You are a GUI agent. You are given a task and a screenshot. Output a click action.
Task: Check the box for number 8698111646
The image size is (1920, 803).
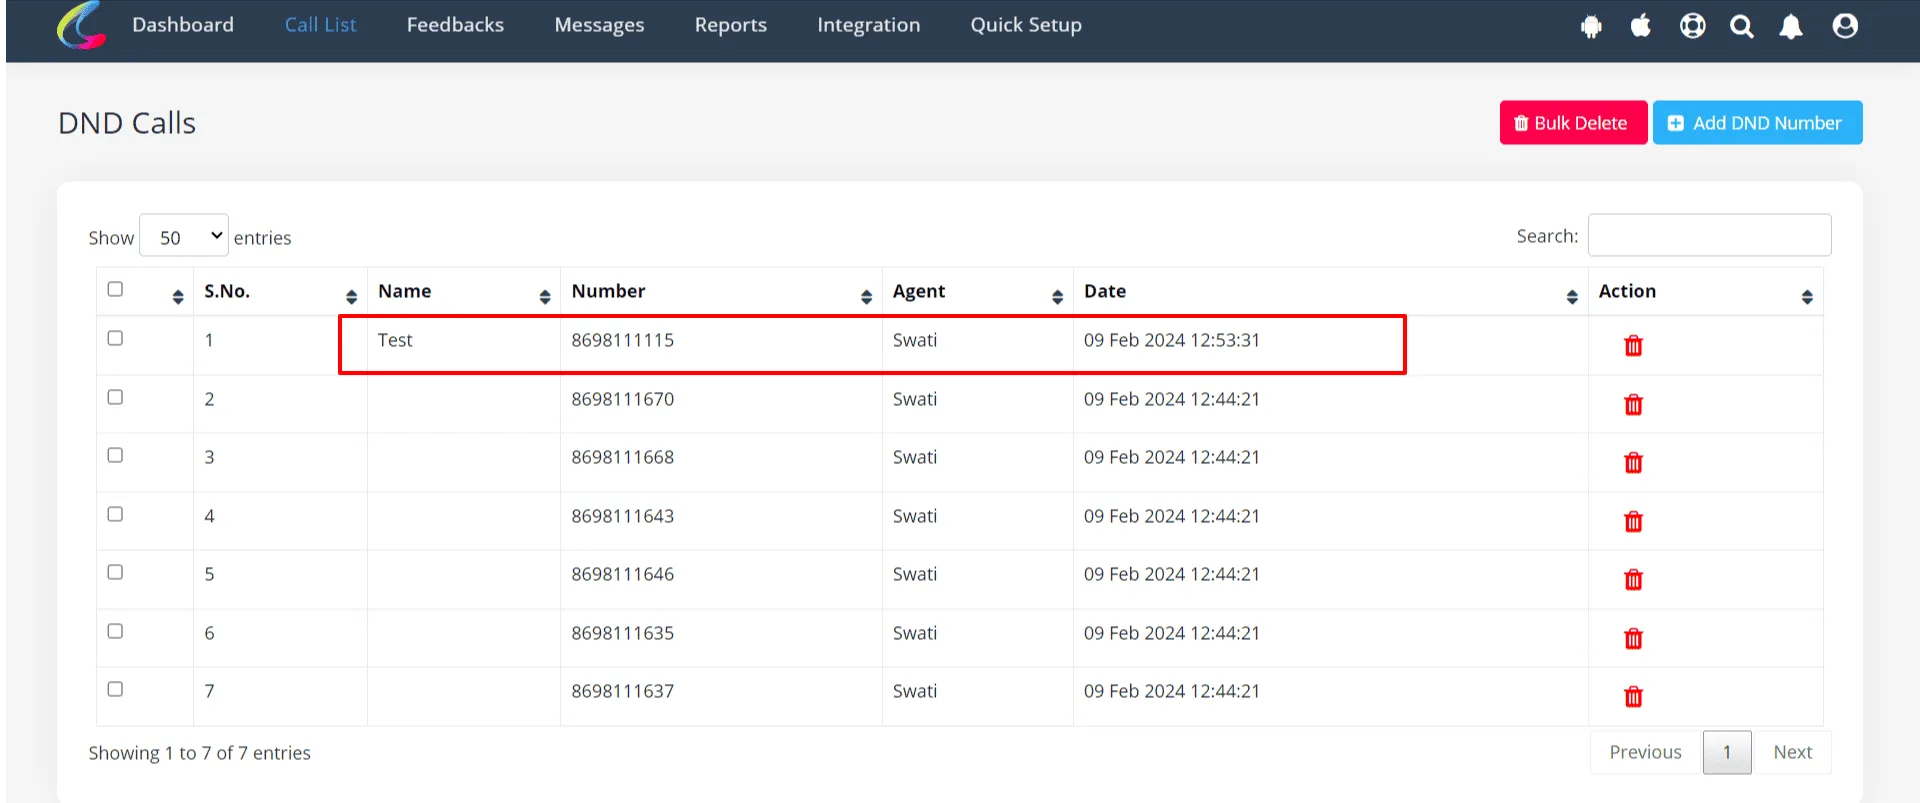tap(115, 572)
